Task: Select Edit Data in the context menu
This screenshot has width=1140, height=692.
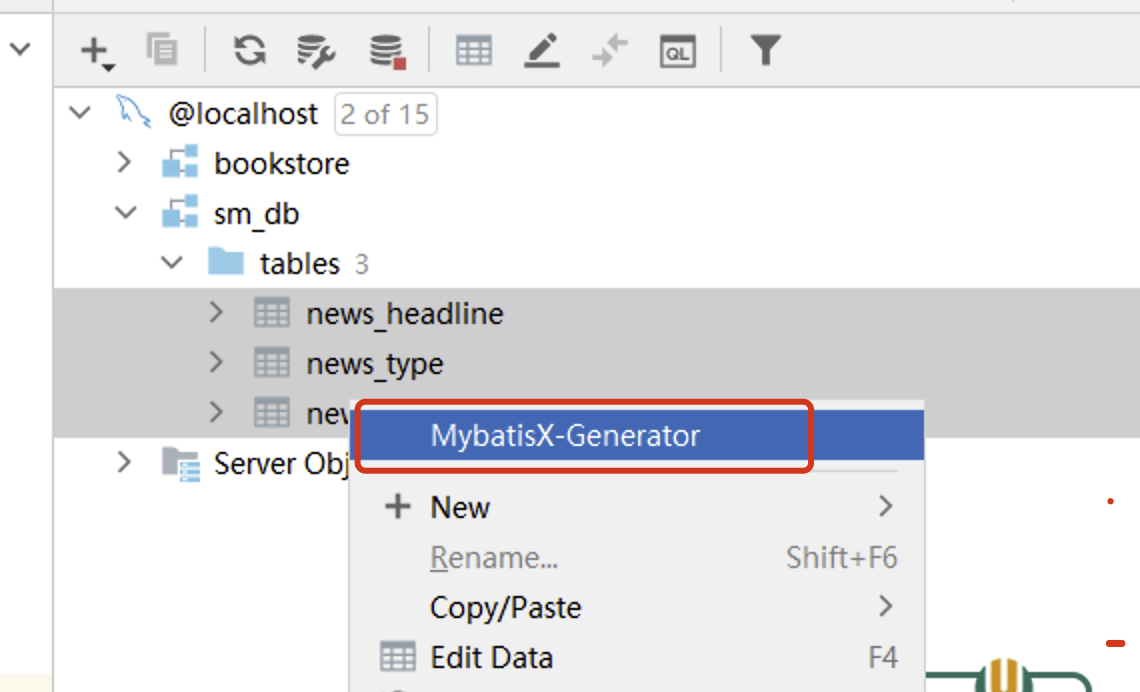Action: coord(491,657)
